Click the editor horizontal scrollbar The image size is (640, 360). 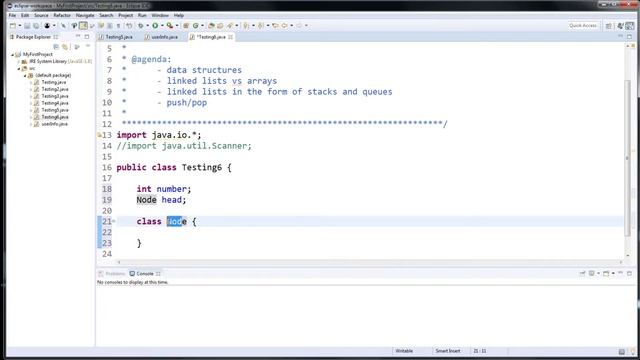(369, 262)
